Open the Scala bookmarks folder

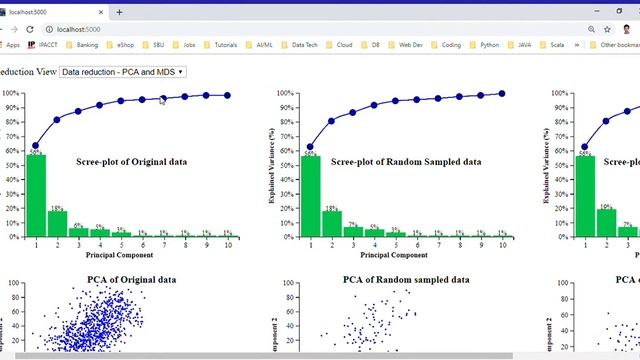coord(552,45)
